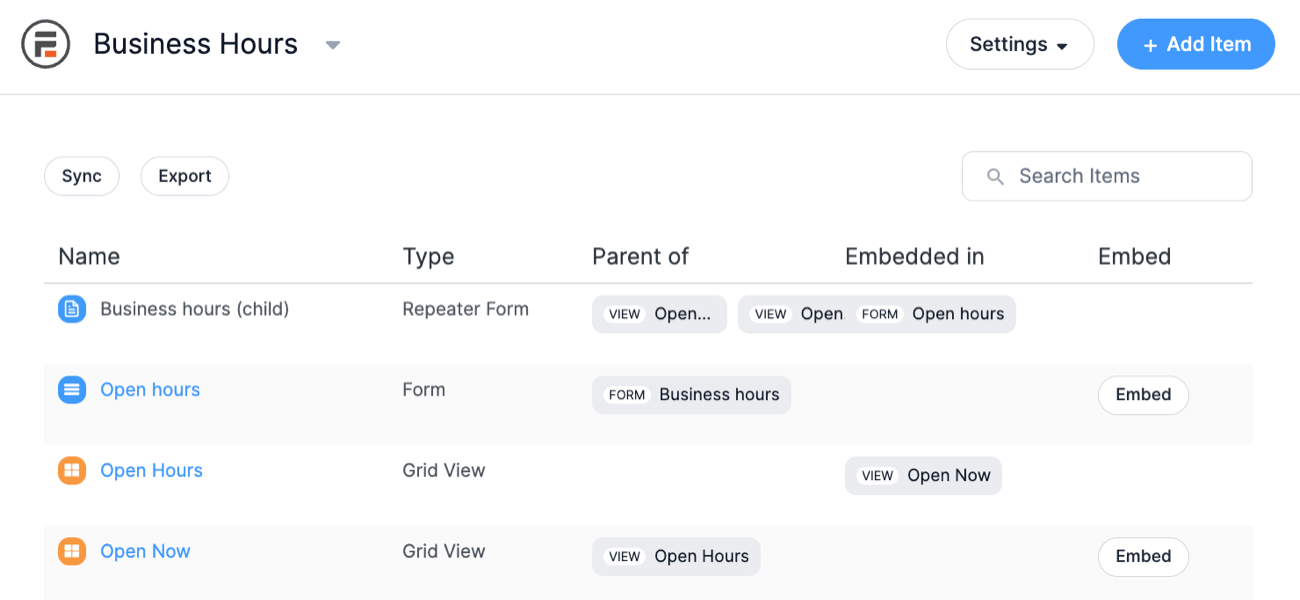Click the Business Hours page title
The image size is (1300, 600).
196,44
